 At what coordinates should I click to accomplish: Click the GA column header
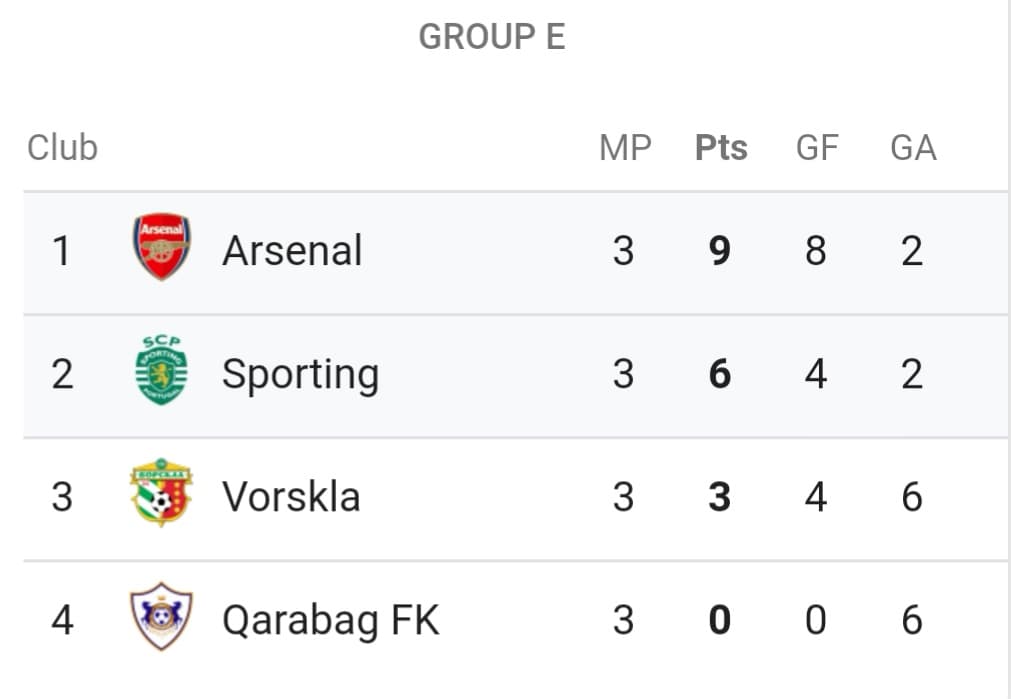pyautogui.click(x=913, y=148)
